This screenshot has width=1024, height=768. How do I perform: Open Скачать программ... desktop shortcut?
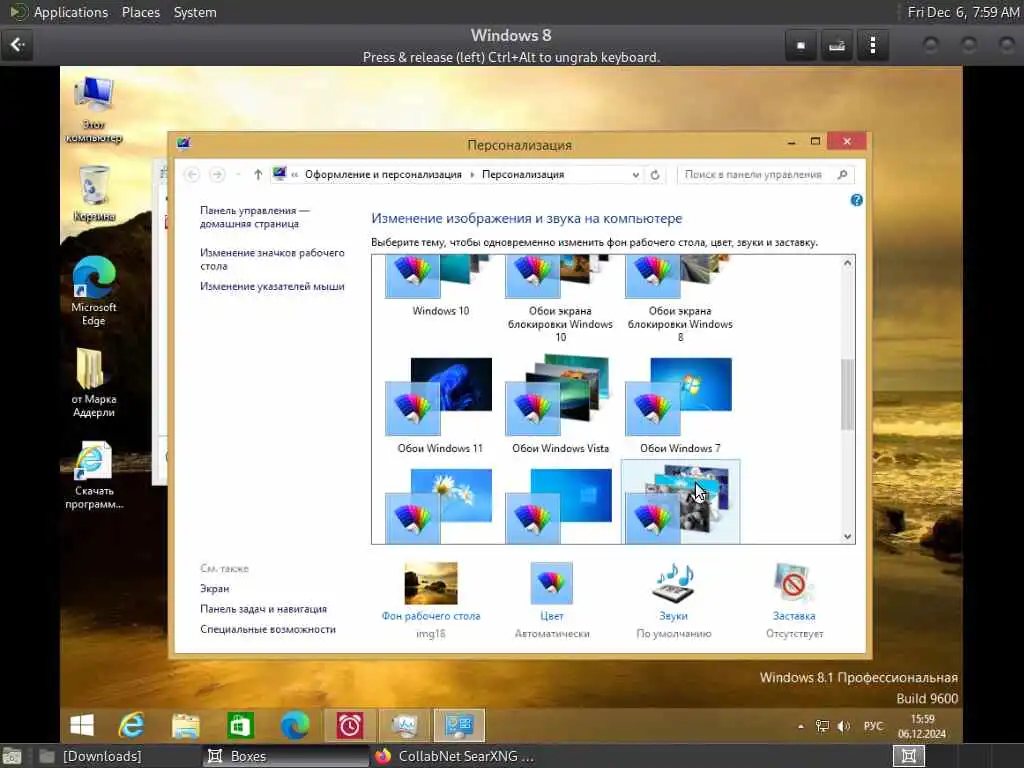click(x=94, y=474)
